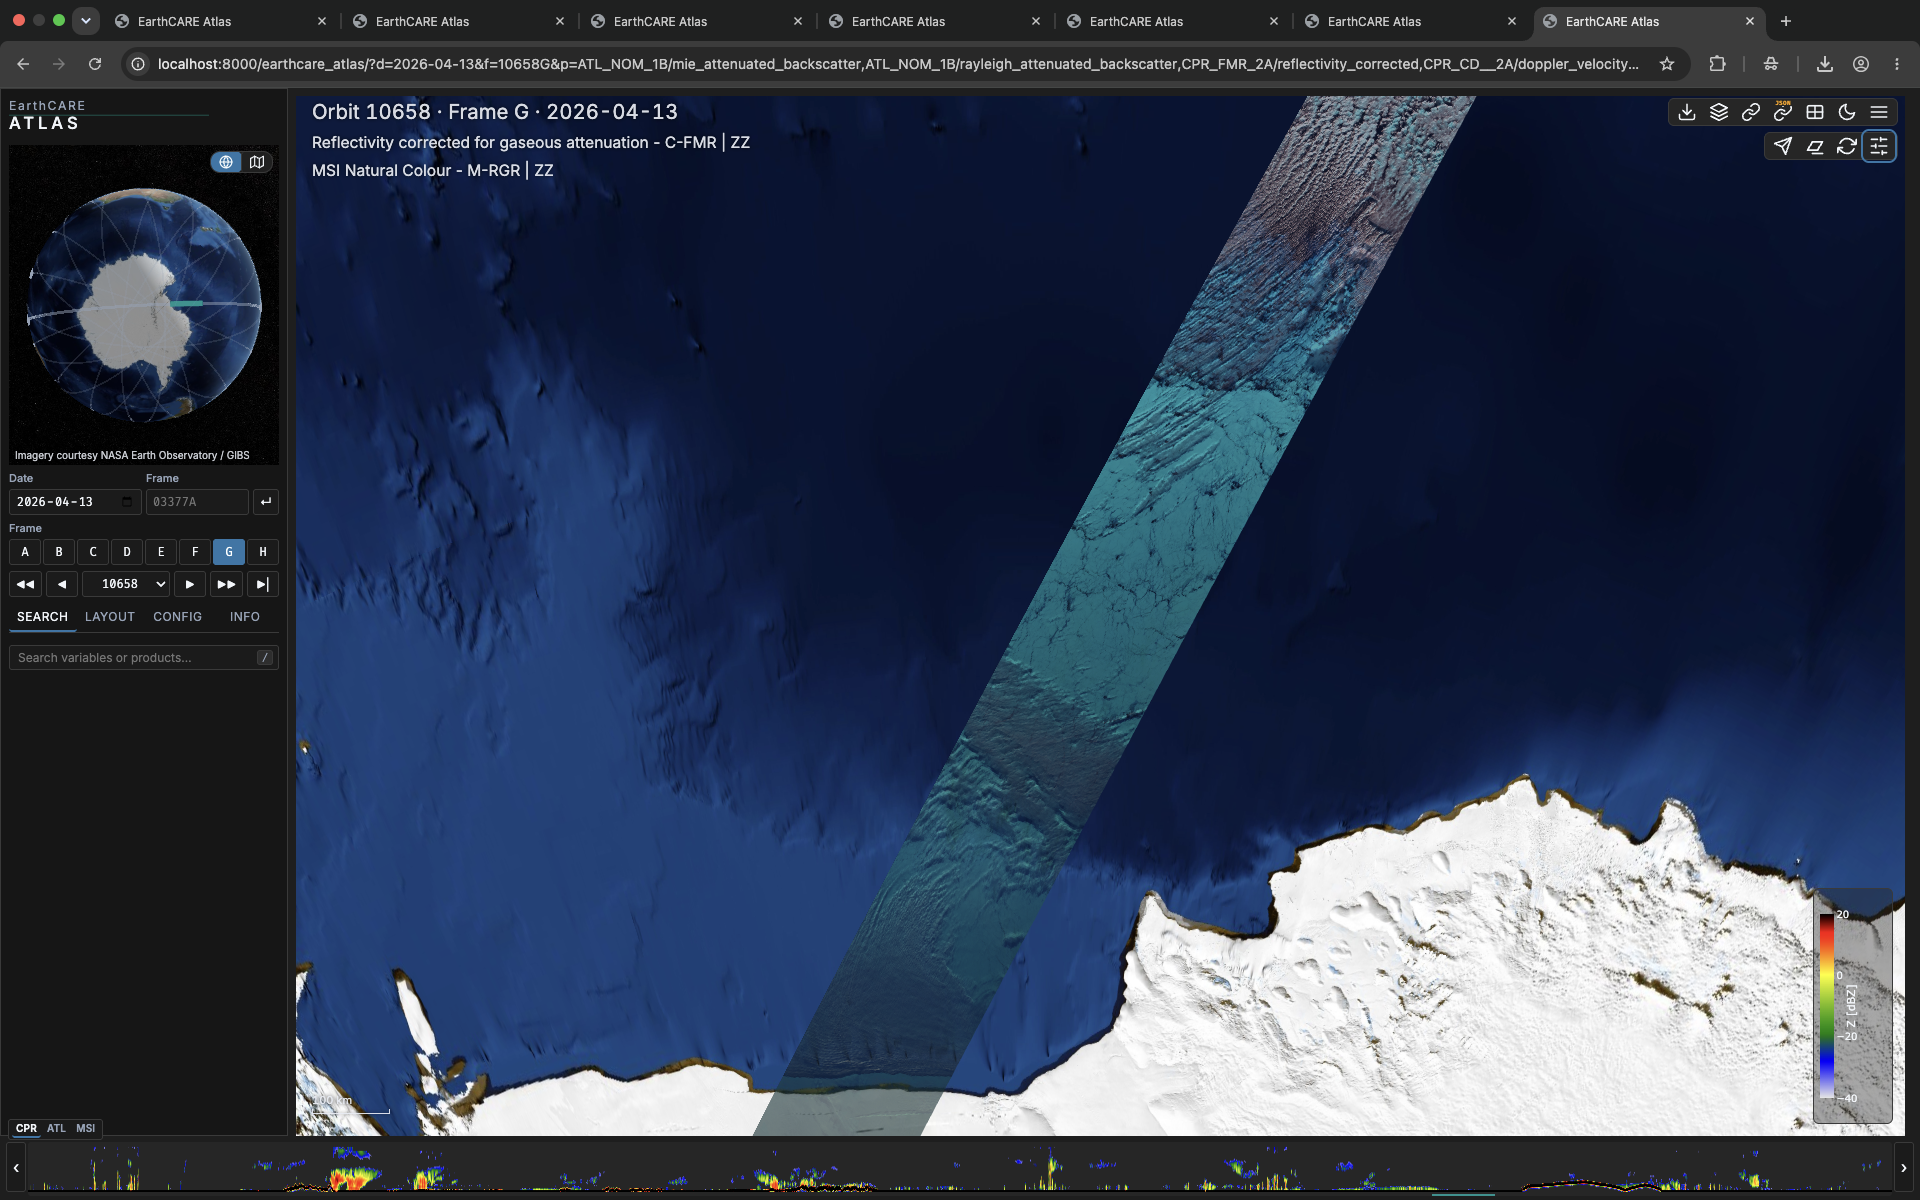
Task: Open the hamburger menu icon
Action: click(x=1879, y=112)
